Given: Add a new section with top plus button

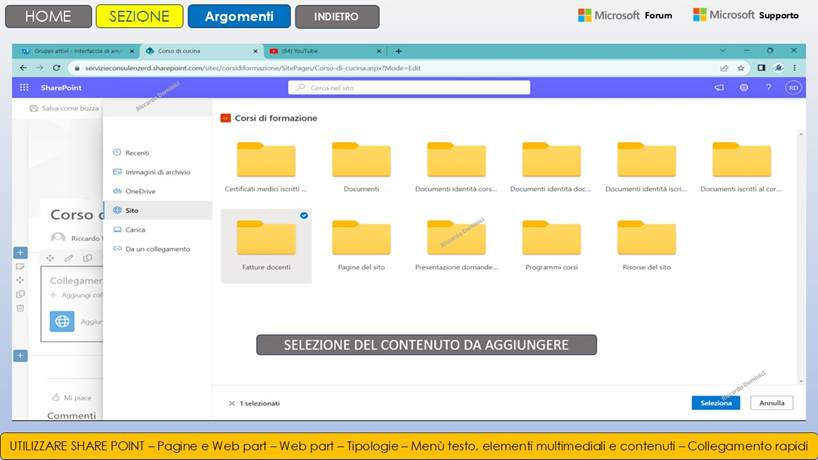Looking at the screenshot, I should point(20,252).
